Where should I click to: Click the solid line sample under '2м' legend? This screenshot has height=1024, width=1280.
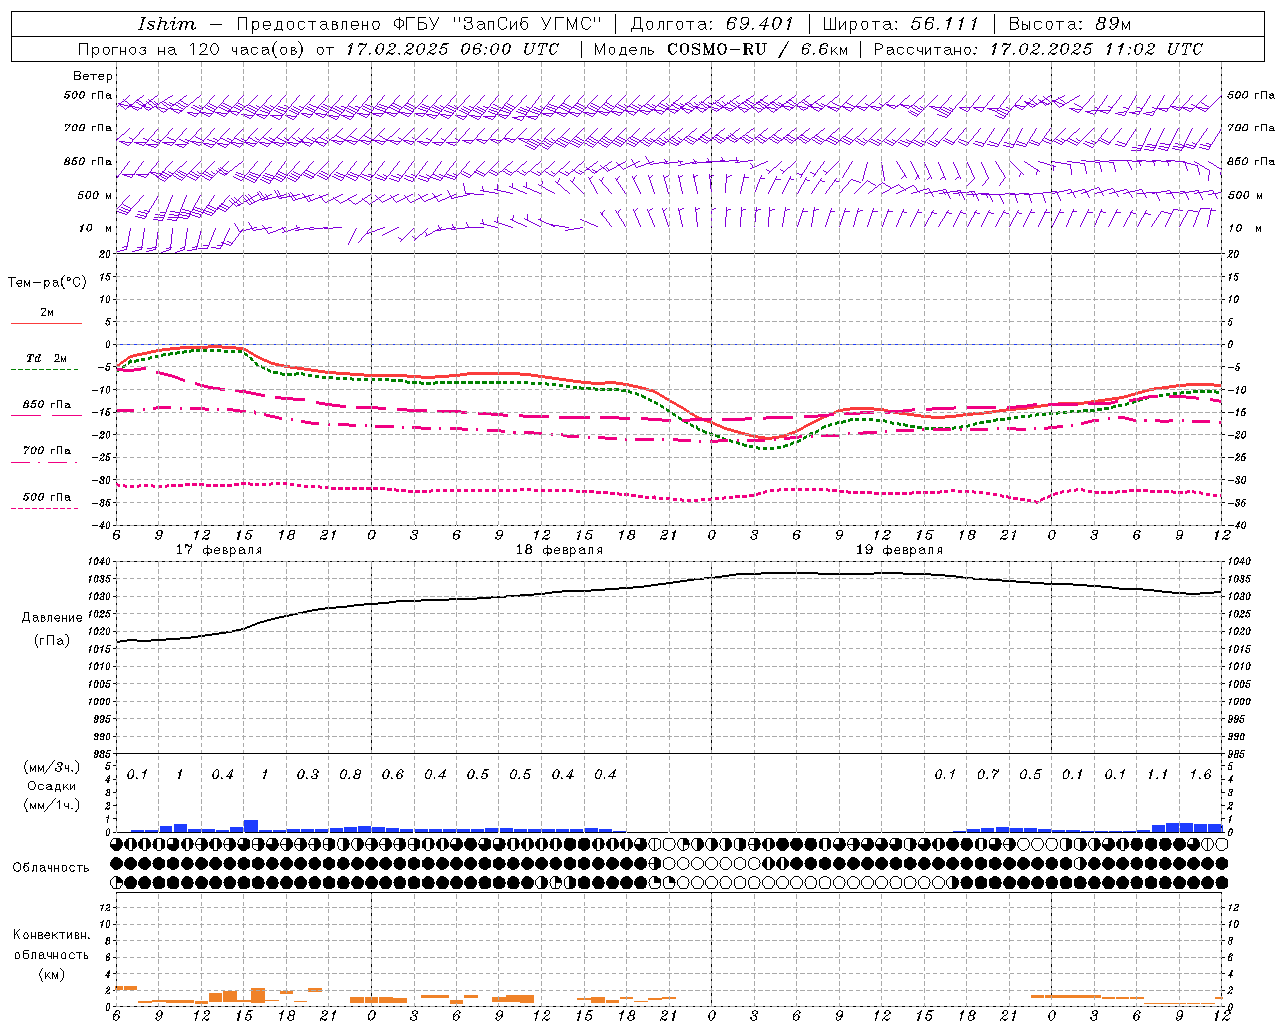click(46, 323)
